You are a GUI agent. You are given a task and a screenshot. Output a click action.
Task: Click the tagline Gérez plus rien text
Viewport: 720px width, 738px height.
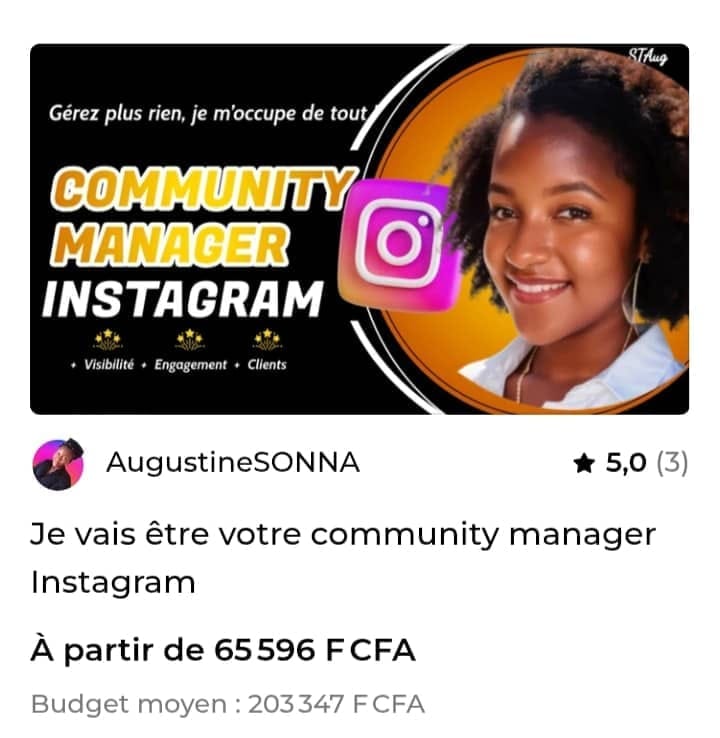tap(208, 114)
